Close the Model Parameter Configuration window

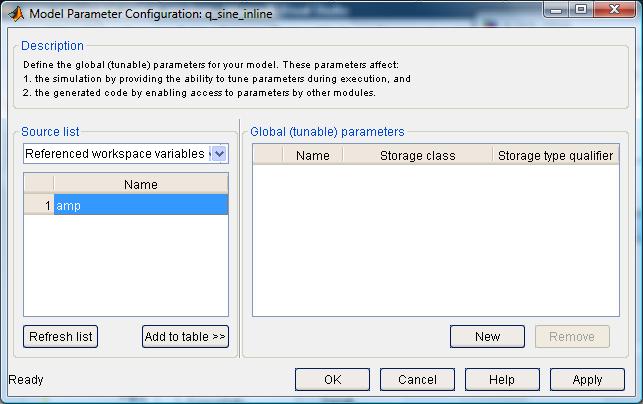click(614, 9)
